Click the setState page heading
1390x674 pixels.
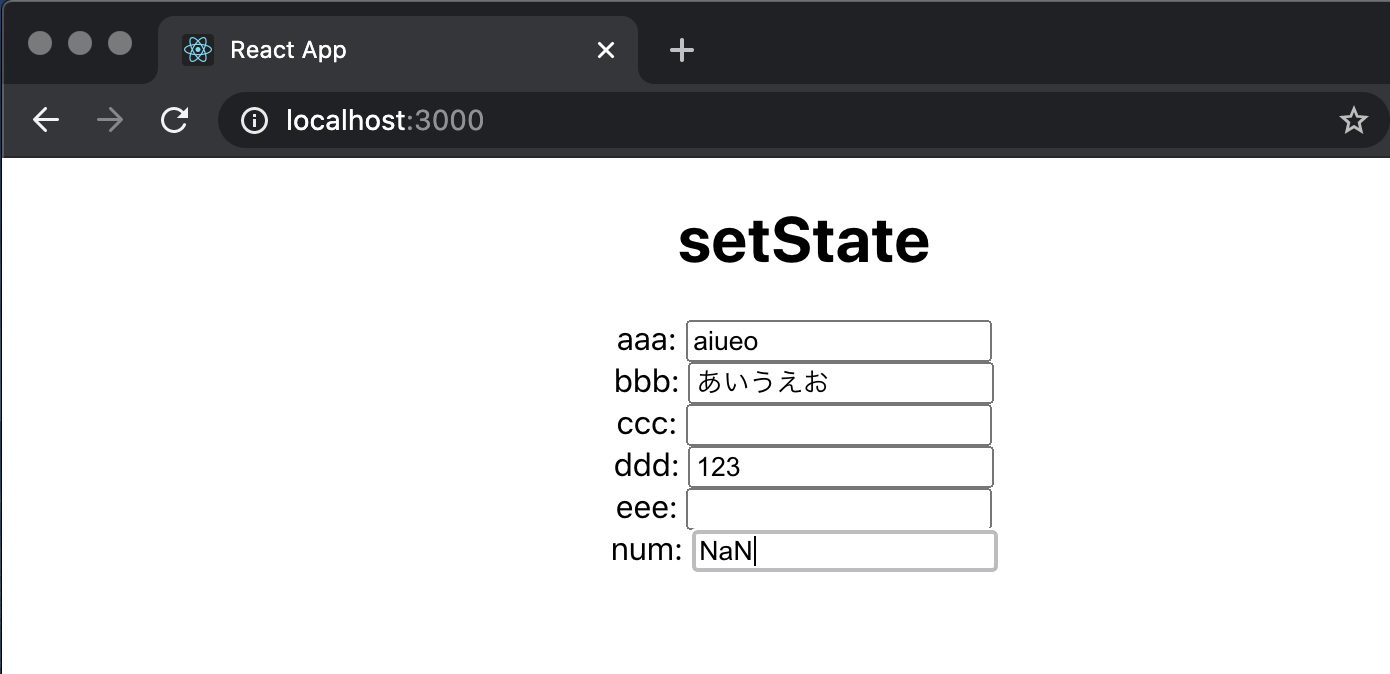[x=805, y=240]
